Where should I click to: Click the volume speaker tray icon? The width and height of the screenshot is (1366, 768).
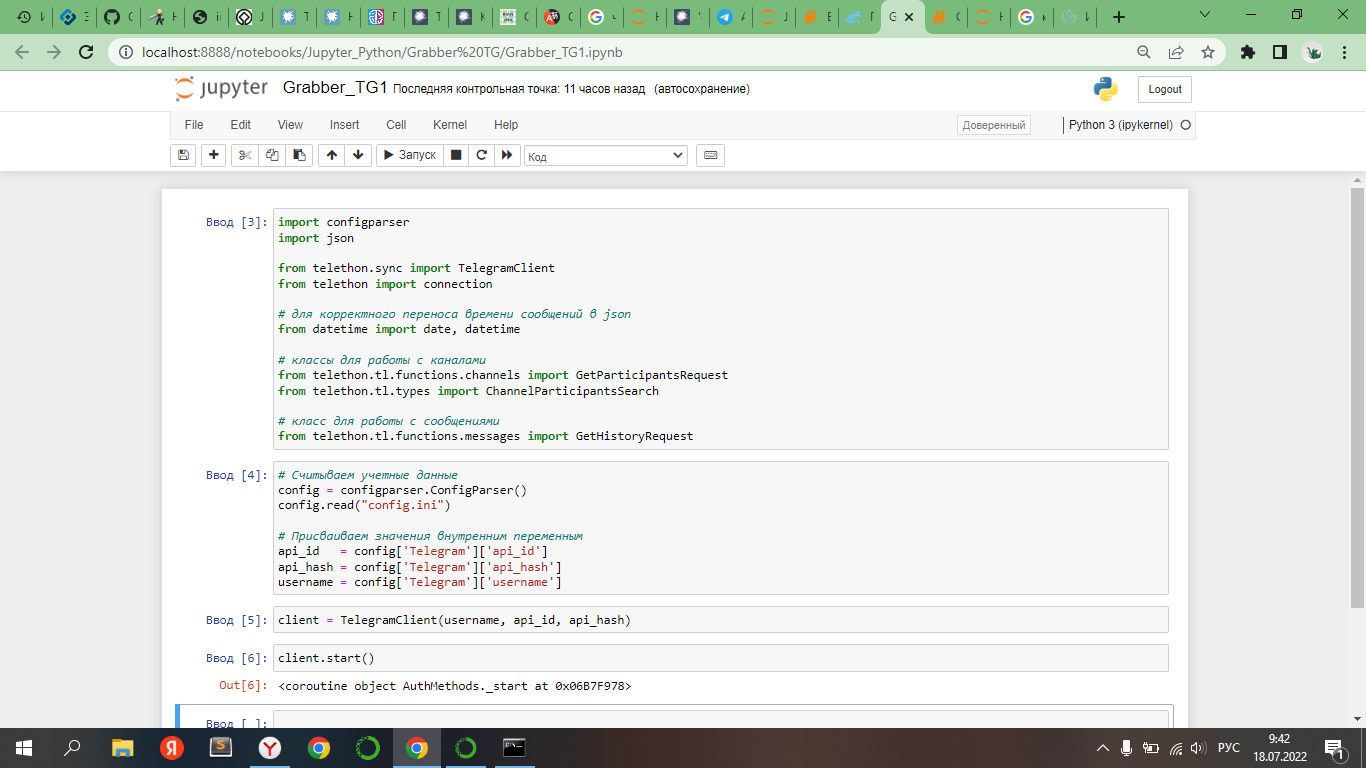point(1198,748)
